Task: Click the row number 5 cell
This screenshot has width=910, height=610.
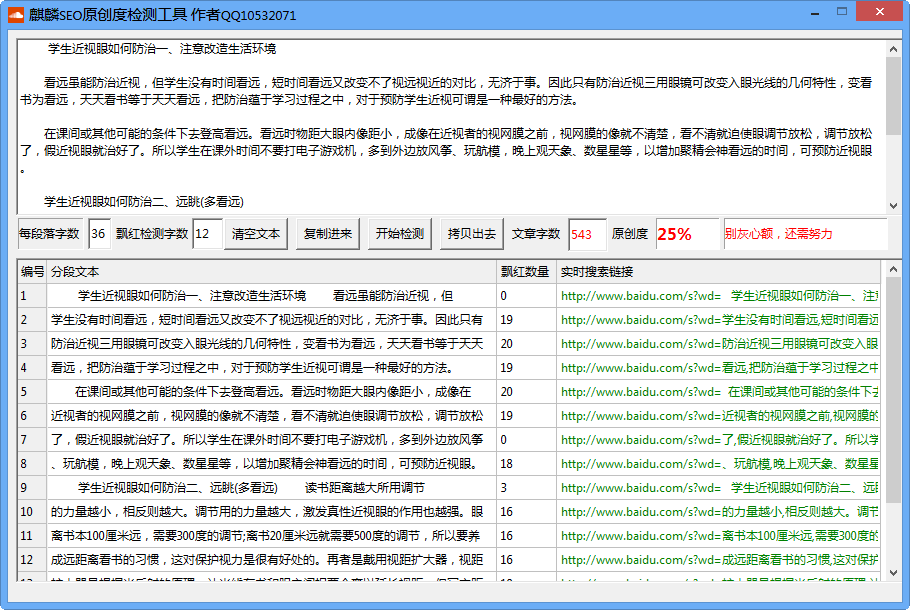Action: (32, 392)
